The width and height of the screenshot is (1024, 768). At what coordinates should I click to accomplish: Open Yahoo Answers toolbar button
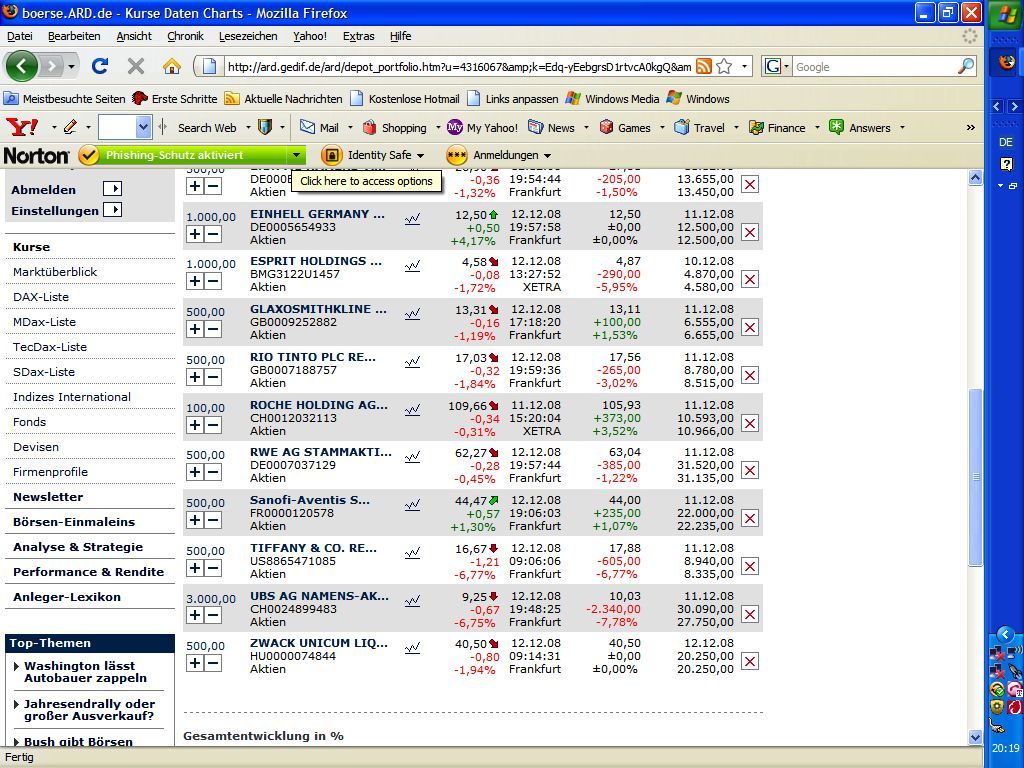click(859, 127)
